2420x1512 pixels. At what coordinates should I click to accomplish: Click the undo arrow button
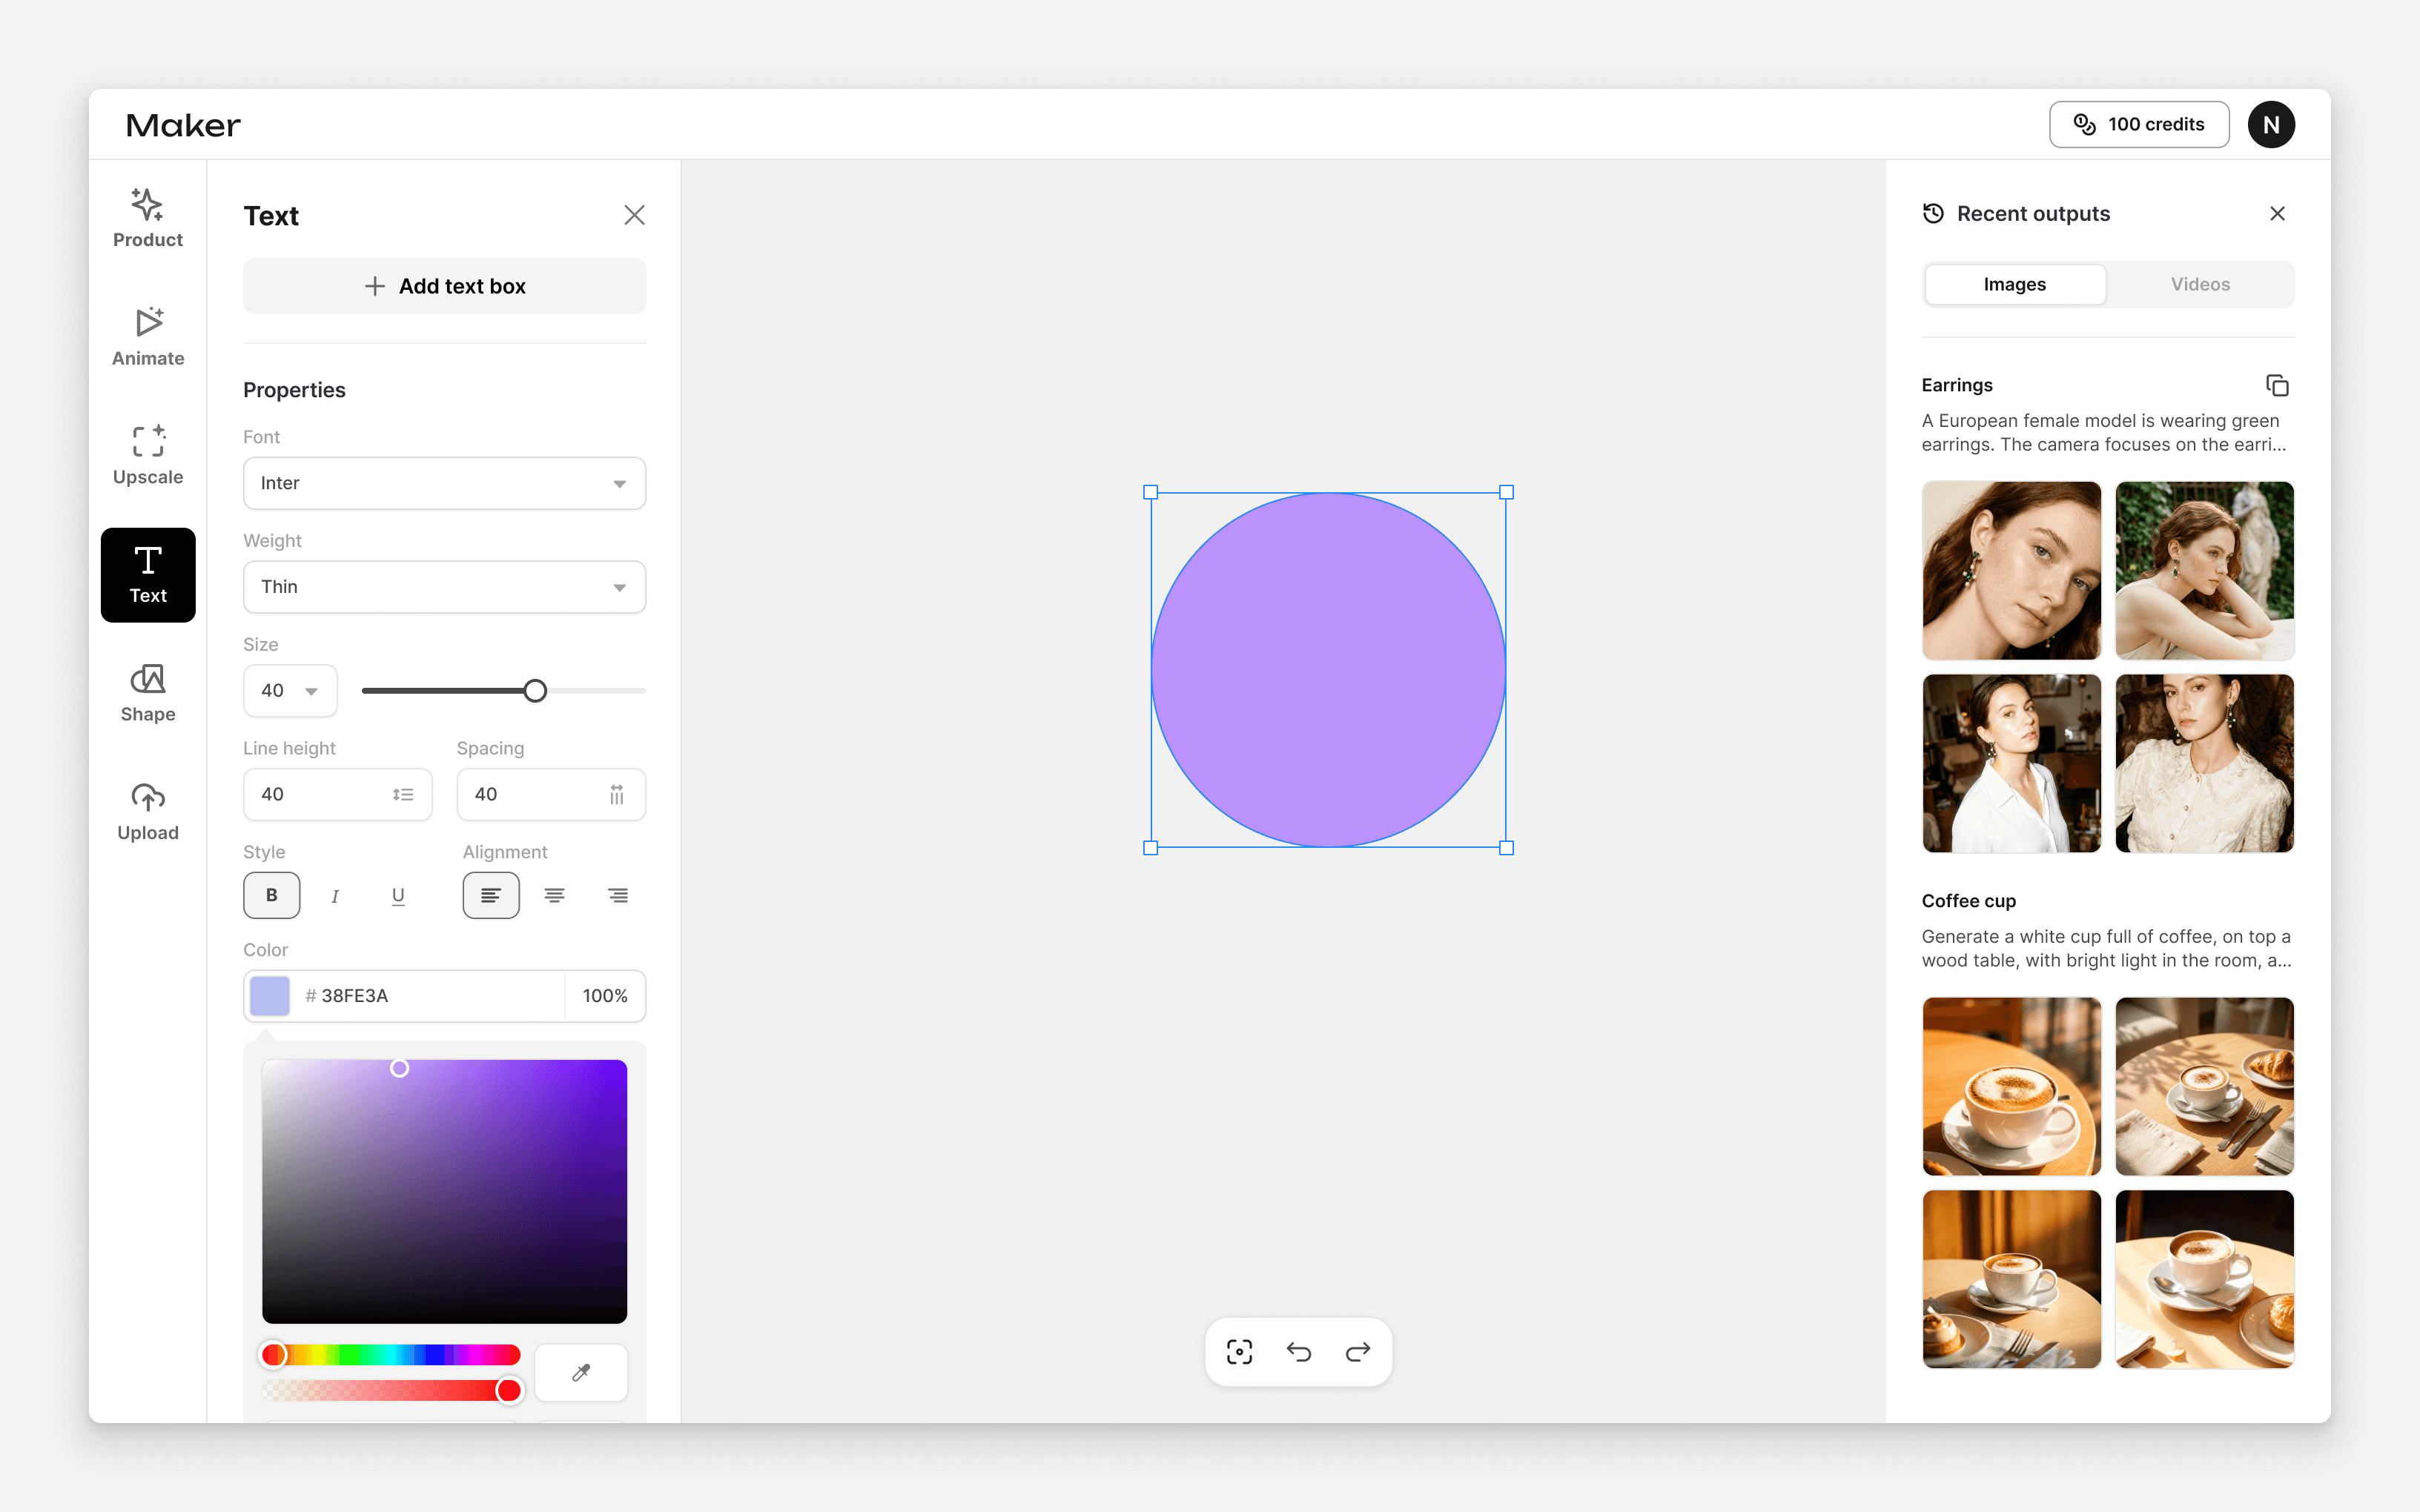click(1298, 1352)
